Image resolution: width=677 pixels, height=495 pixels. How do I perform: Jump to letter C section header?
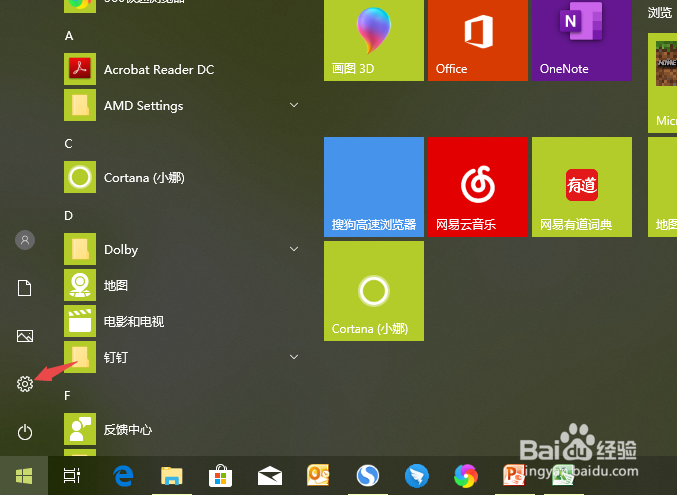68,144
